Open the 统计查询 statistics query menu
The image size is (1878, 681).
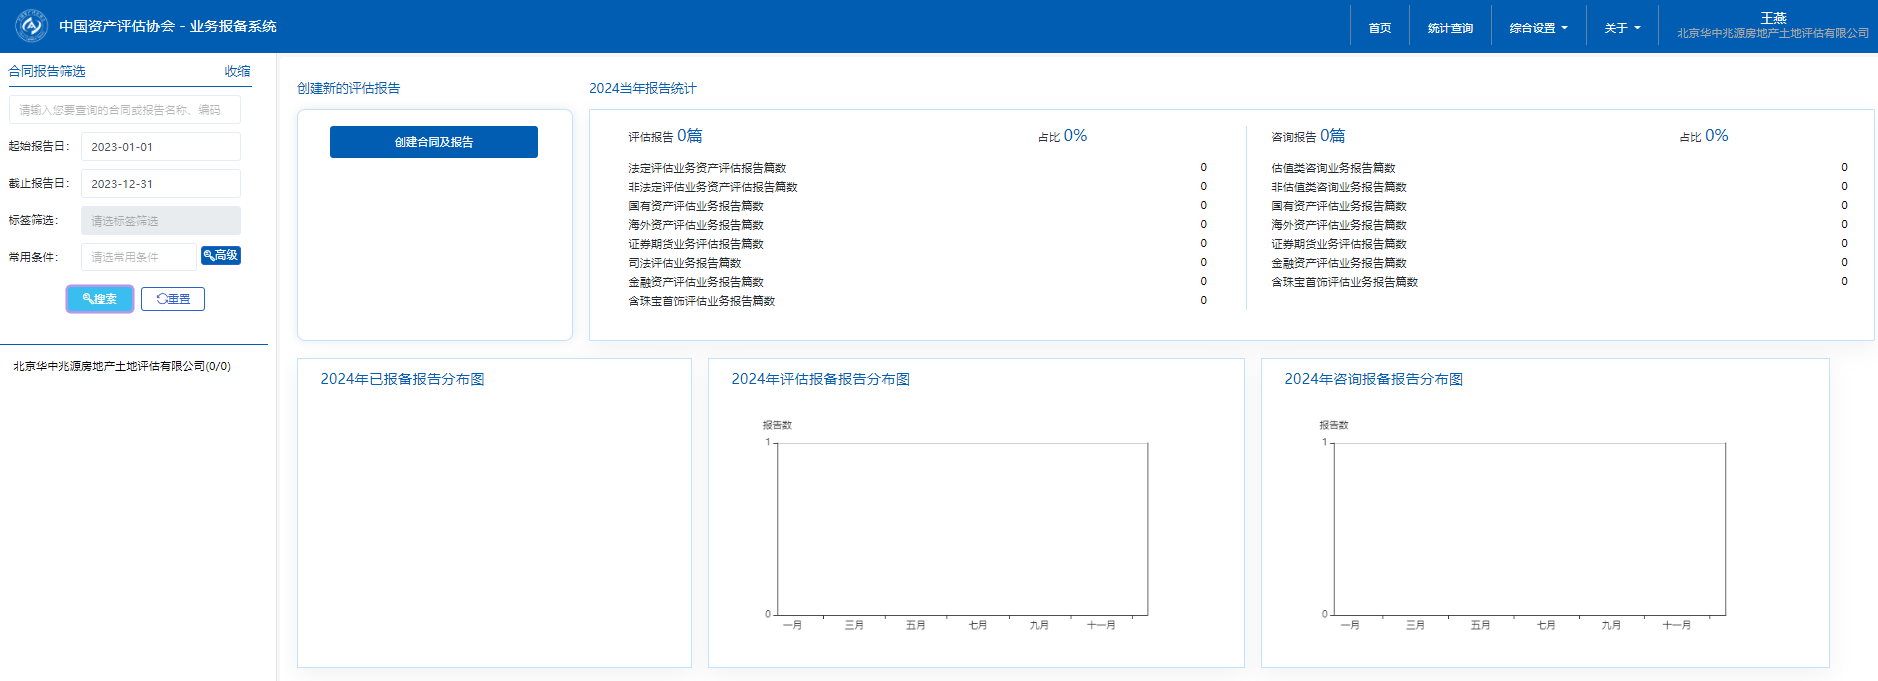coord(1450,28)
